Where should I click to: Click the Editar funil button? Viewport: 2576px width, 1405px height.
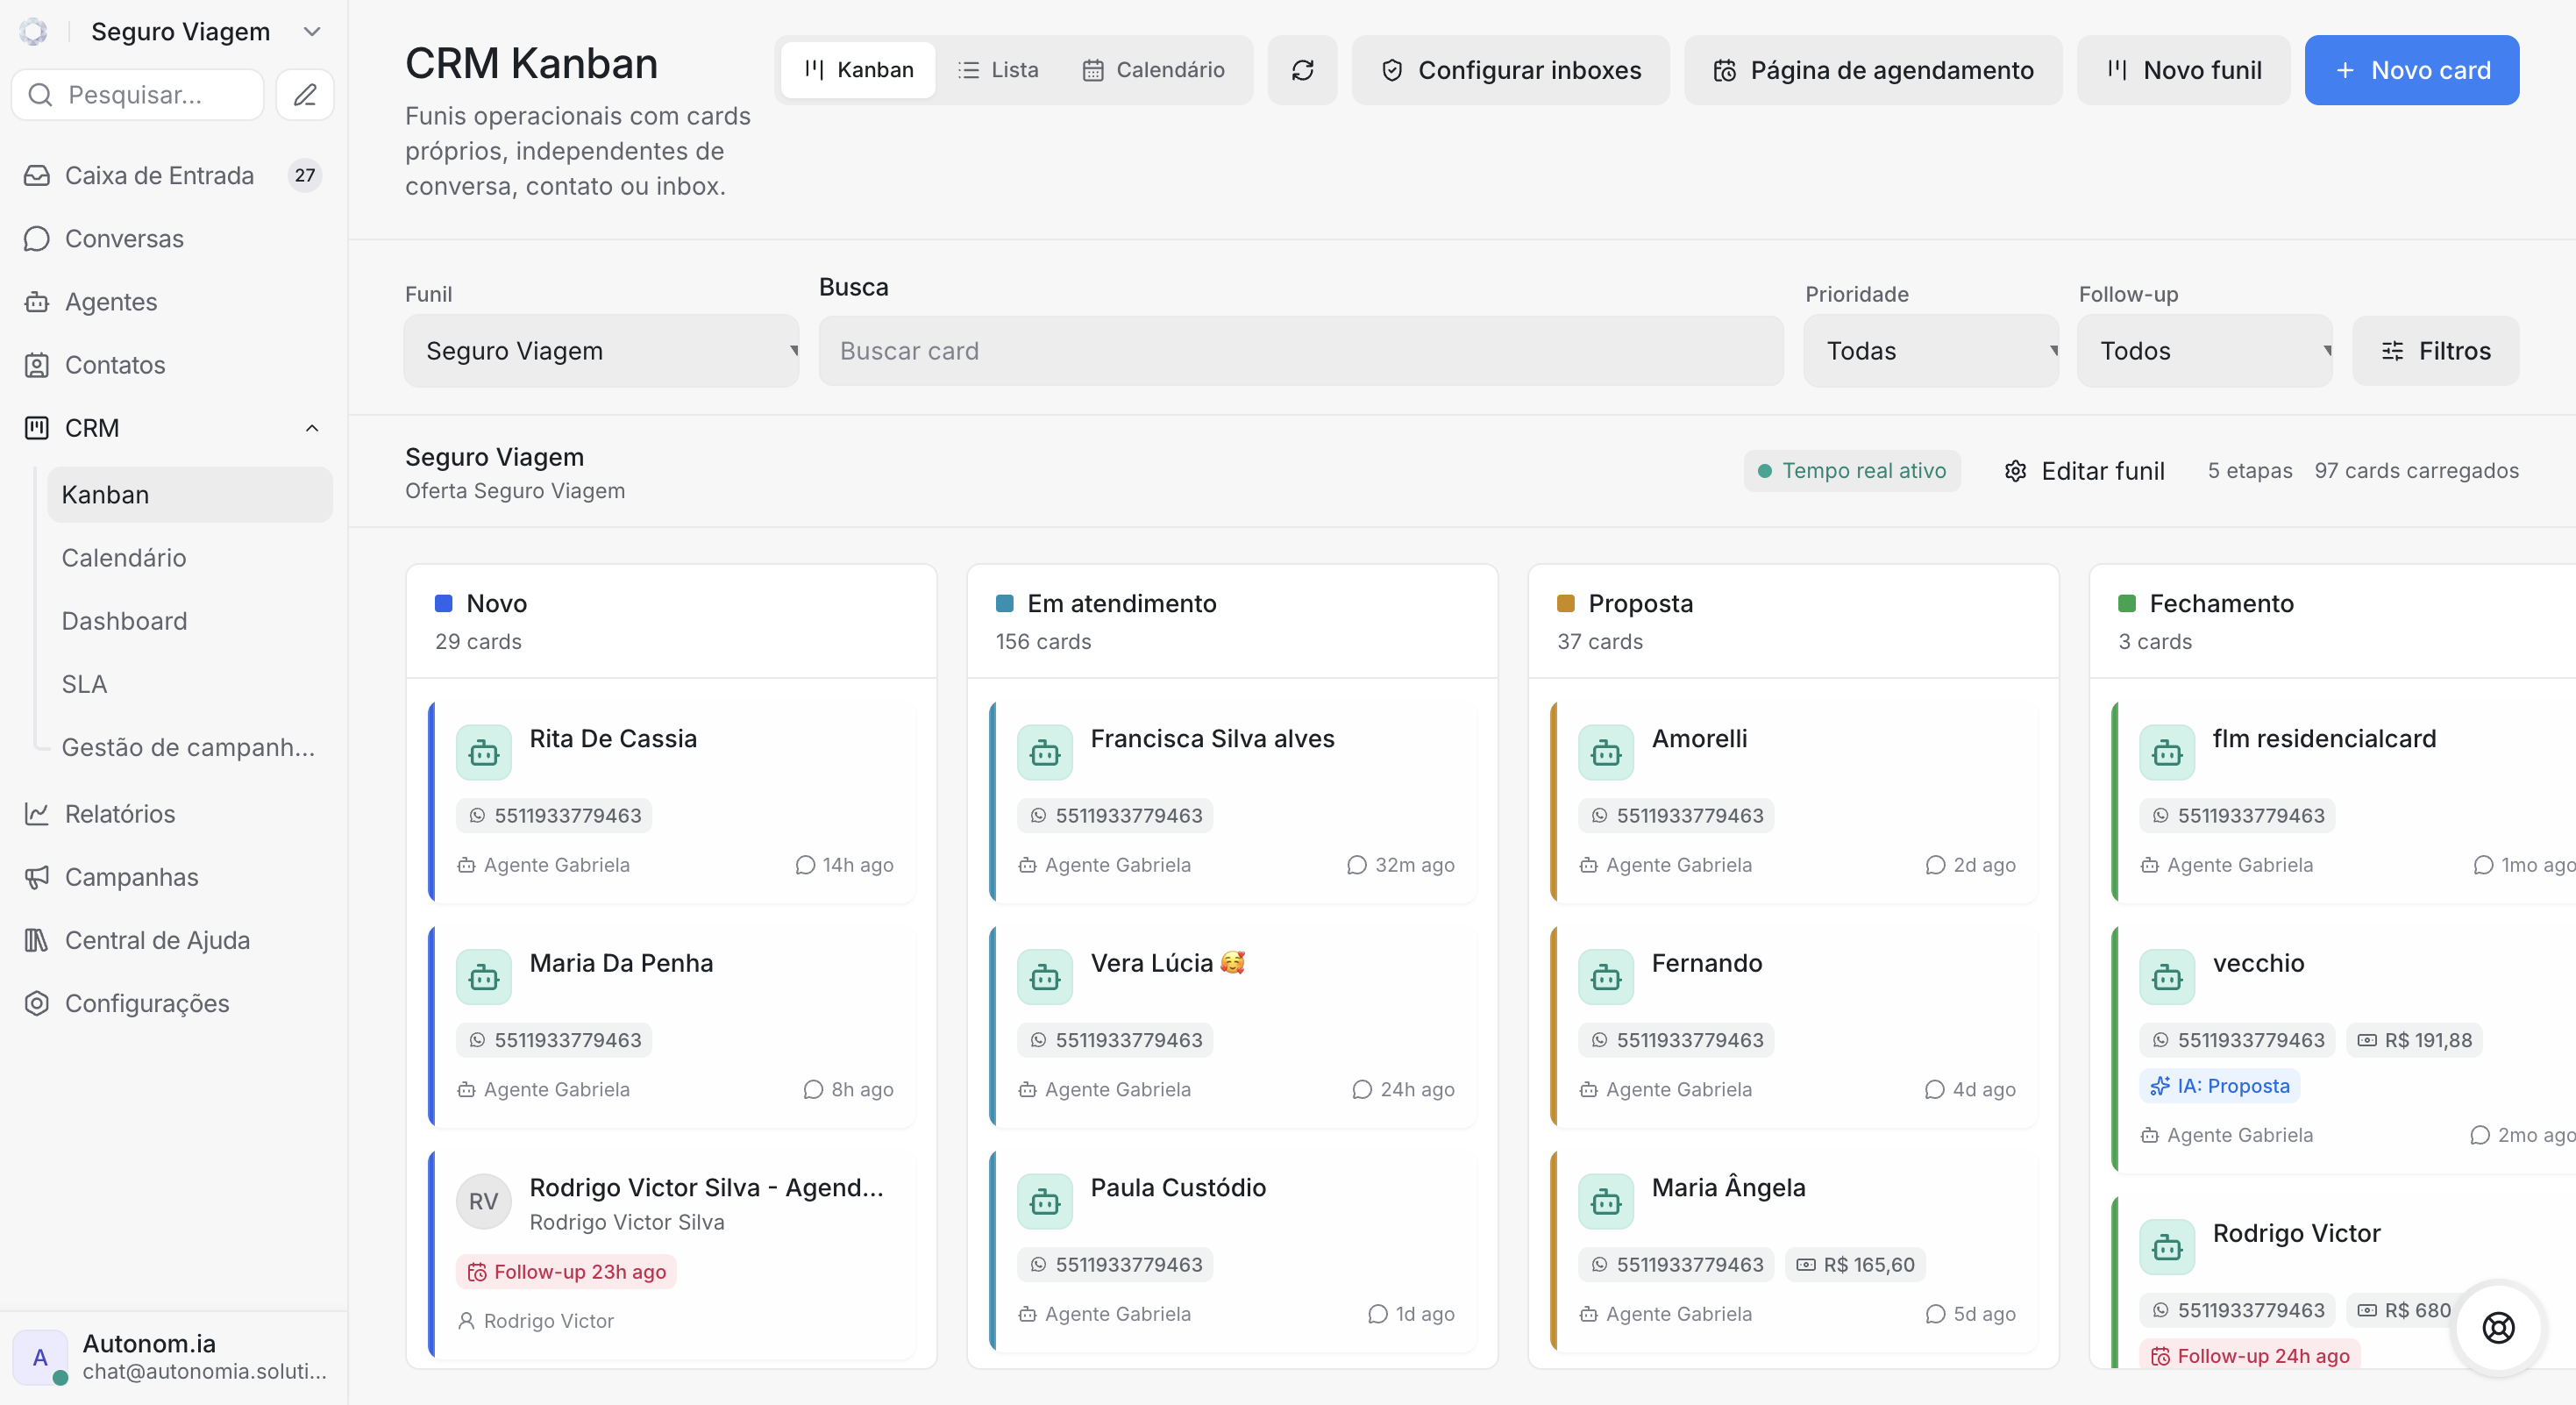[x=2084, y=471]
